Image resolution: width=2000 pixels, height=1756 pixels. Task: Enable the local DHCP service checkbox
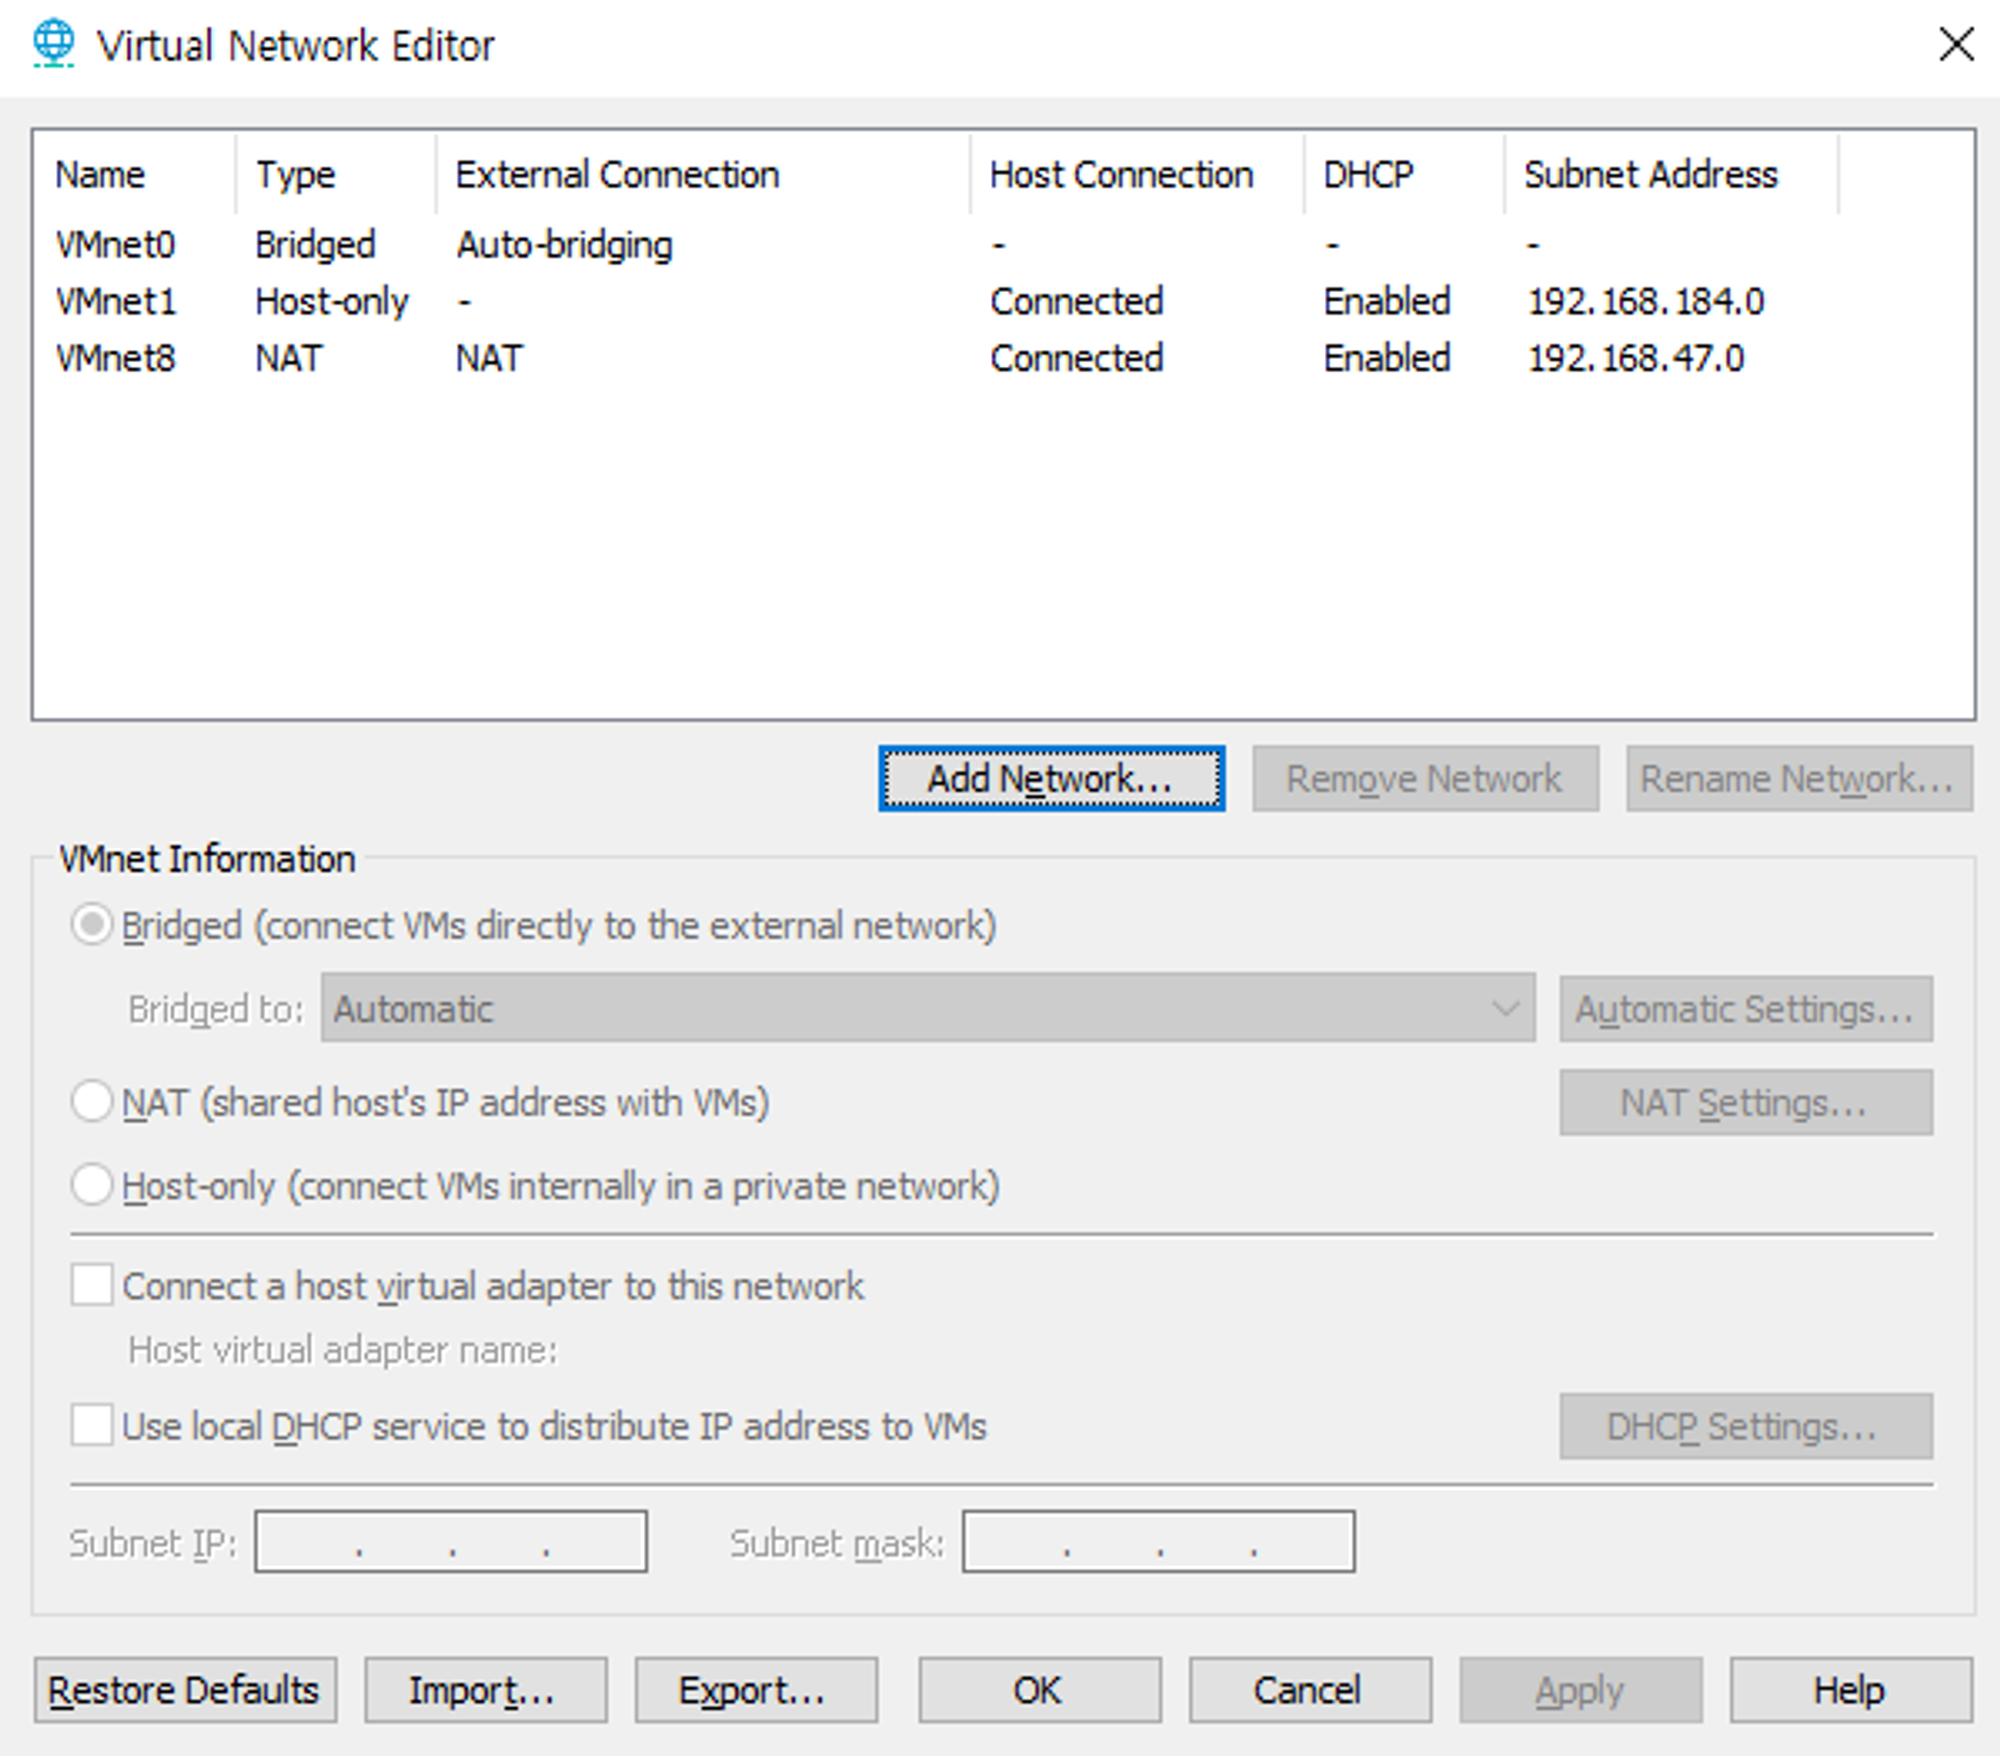(92, 1425)
